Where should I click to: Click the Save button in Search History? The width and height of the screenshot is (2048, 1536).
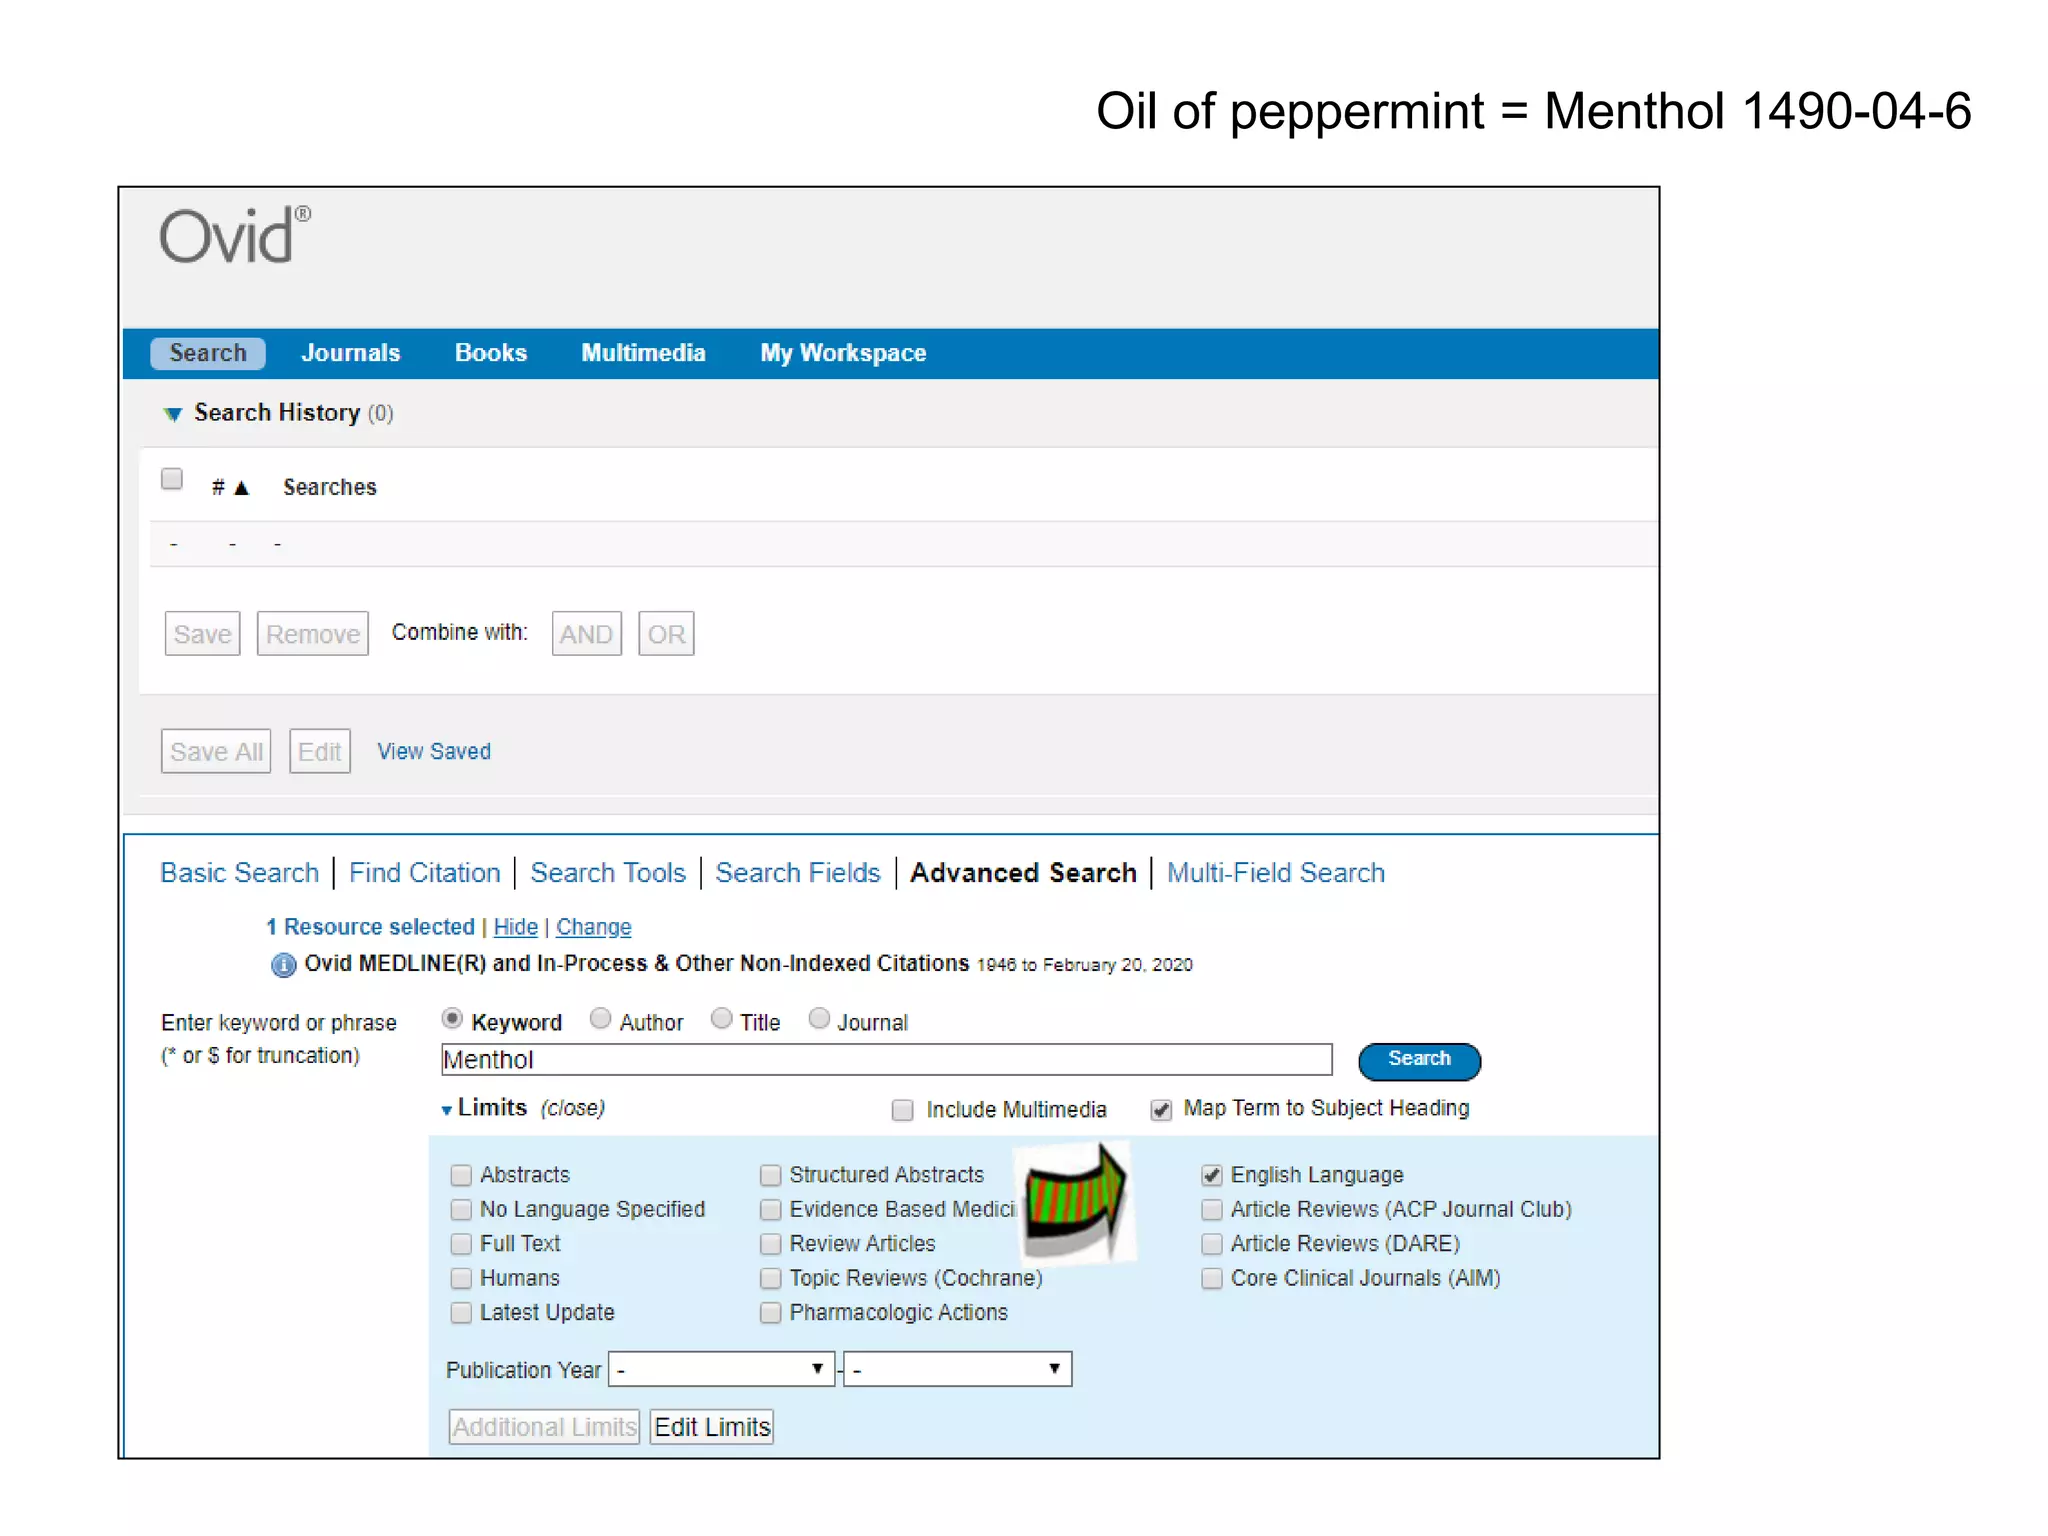[x=202, y=634]
